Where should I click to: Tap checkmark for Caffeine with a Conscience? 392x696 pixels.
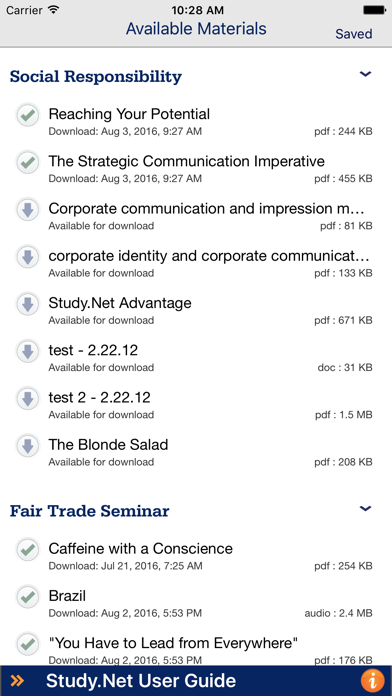coord(28,550)
